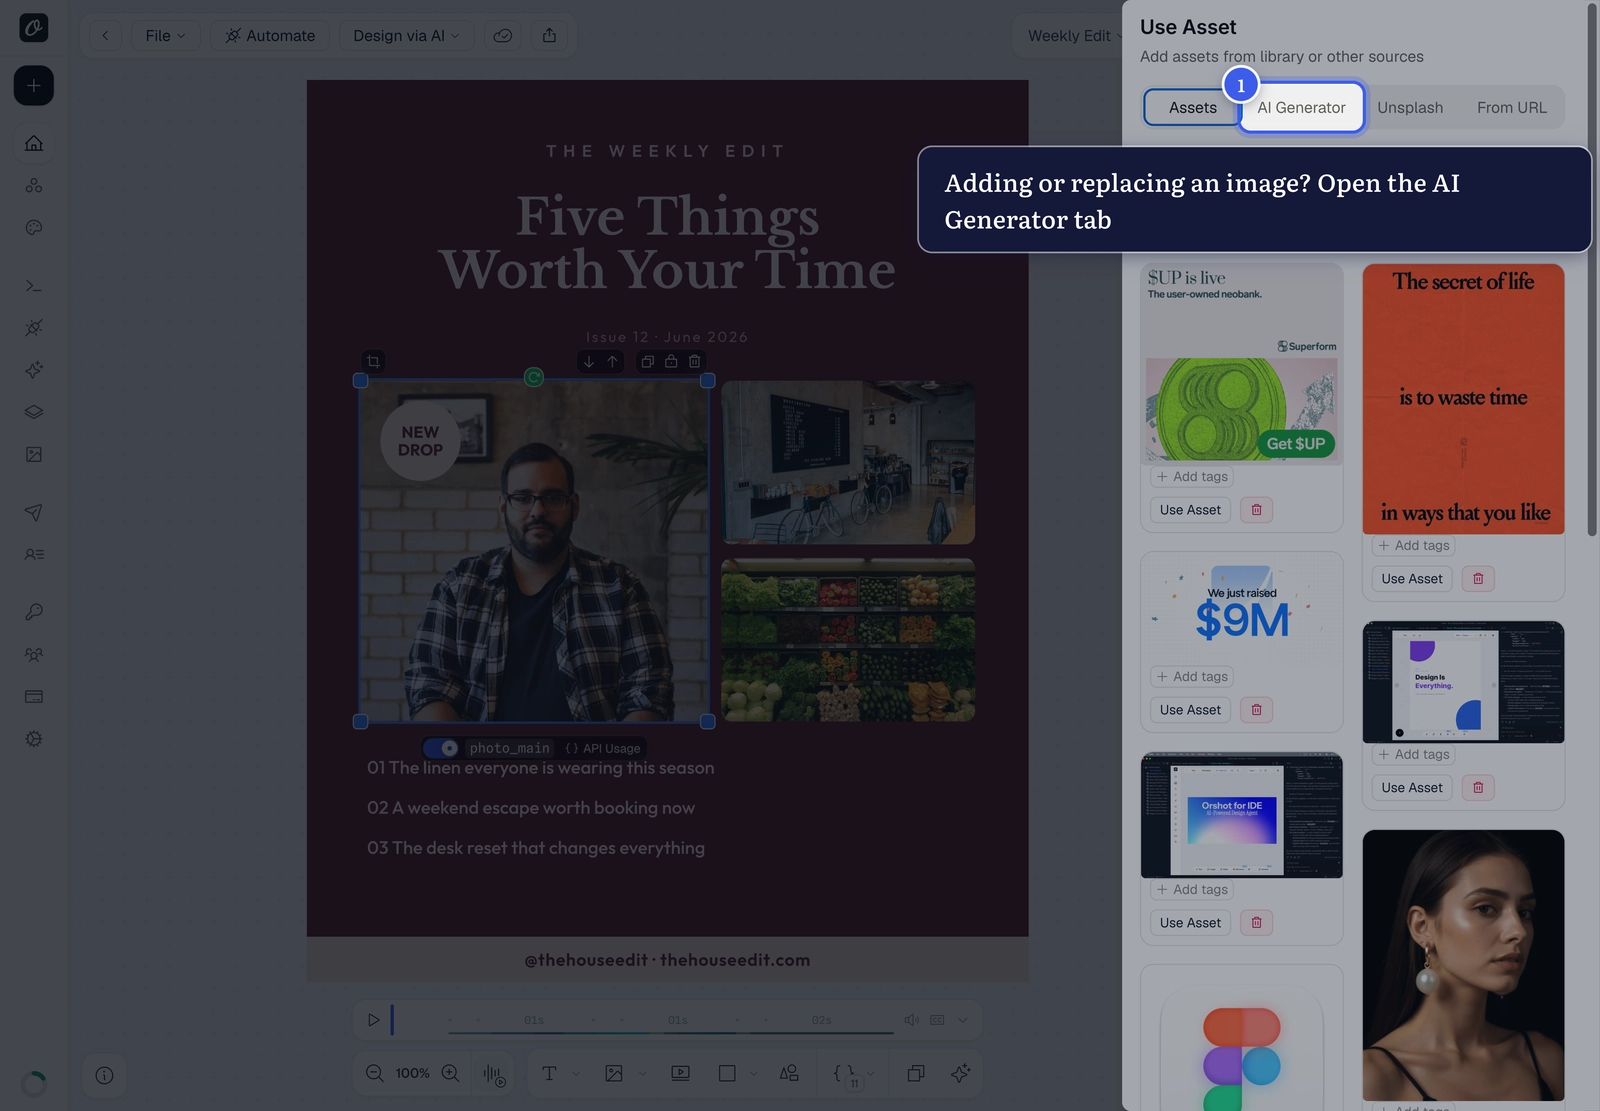The width and height of the screenshot is (1600, 1111).
Task: Open the AI Generator tab
Action: pos(1301,108)
